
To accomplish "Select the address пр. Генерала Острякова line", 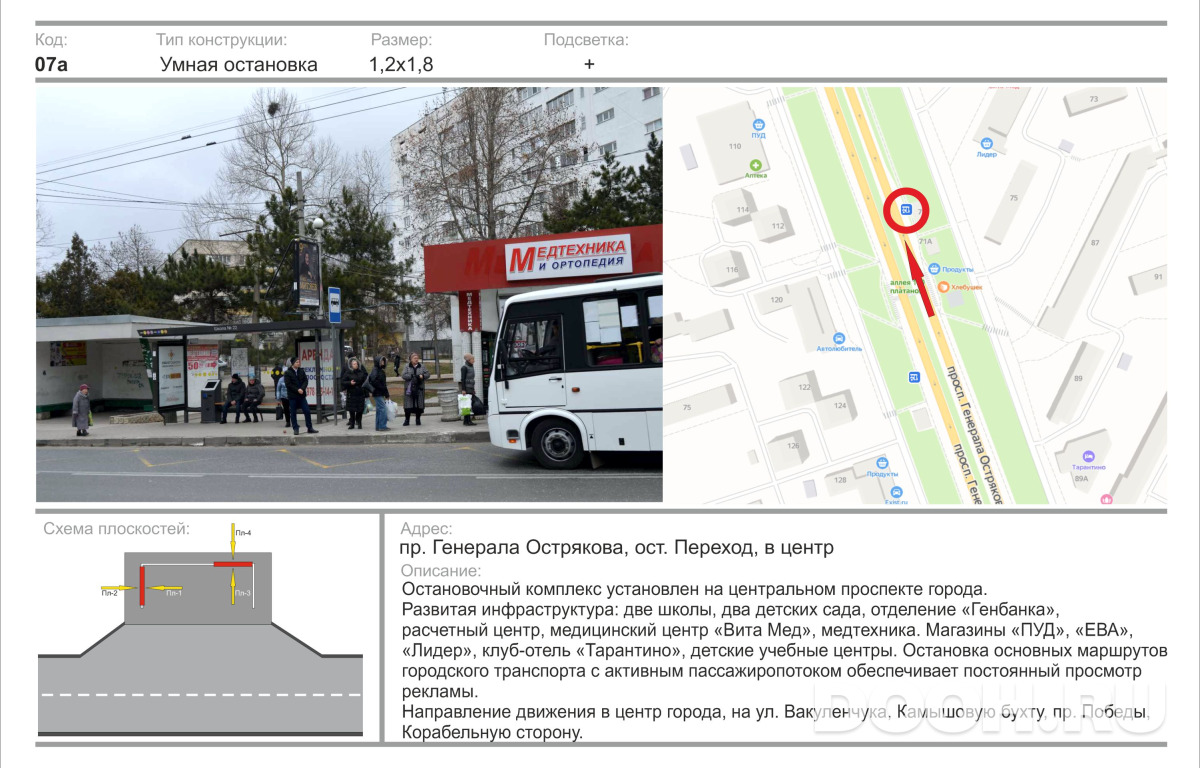I will tap(617, 548).
